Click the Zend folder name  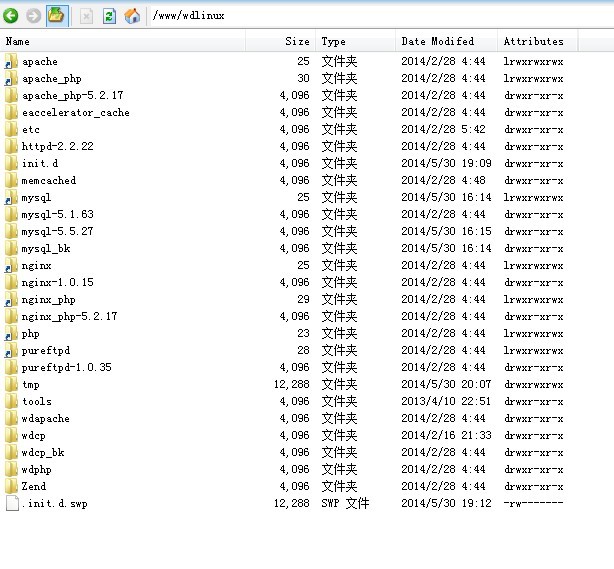coord(34,486)
